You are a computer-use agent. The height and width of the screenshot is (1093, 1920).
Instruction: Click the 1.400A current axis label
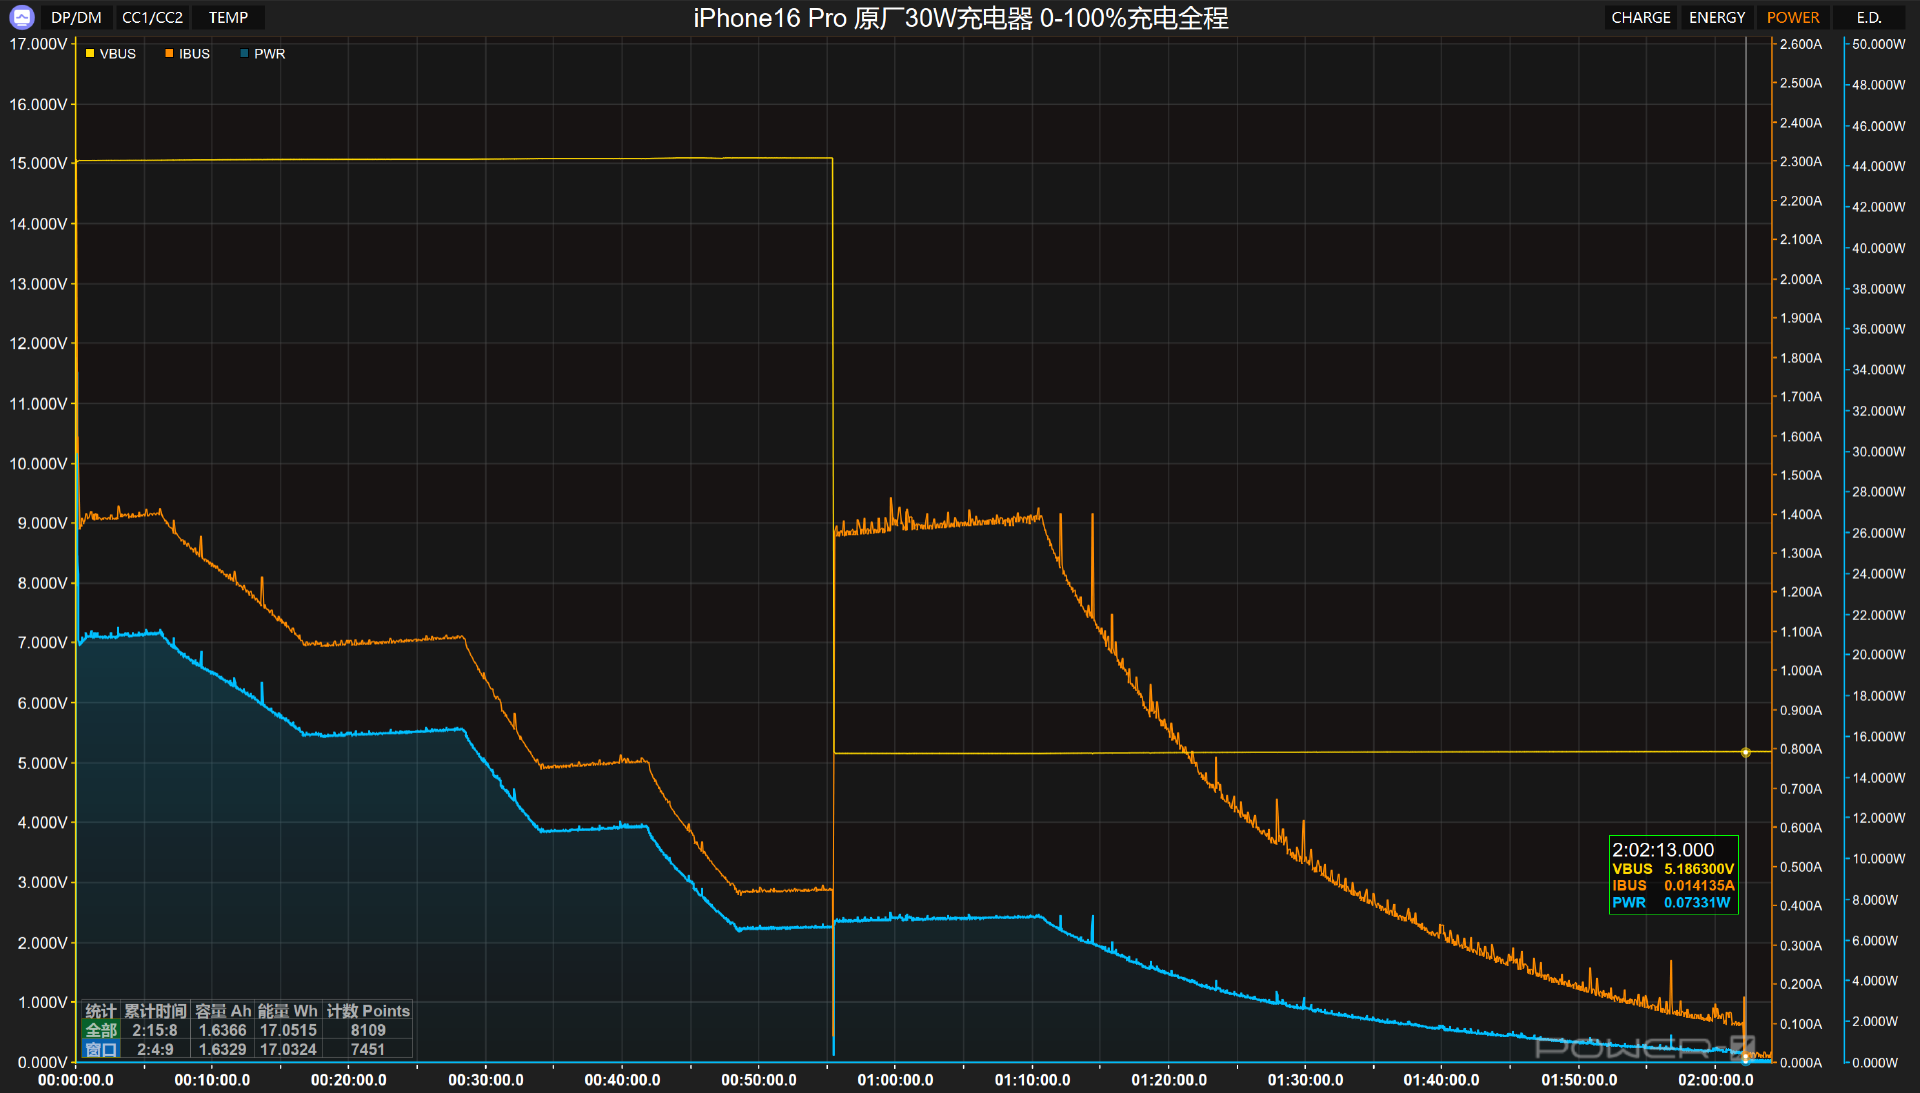(1800, 514)
